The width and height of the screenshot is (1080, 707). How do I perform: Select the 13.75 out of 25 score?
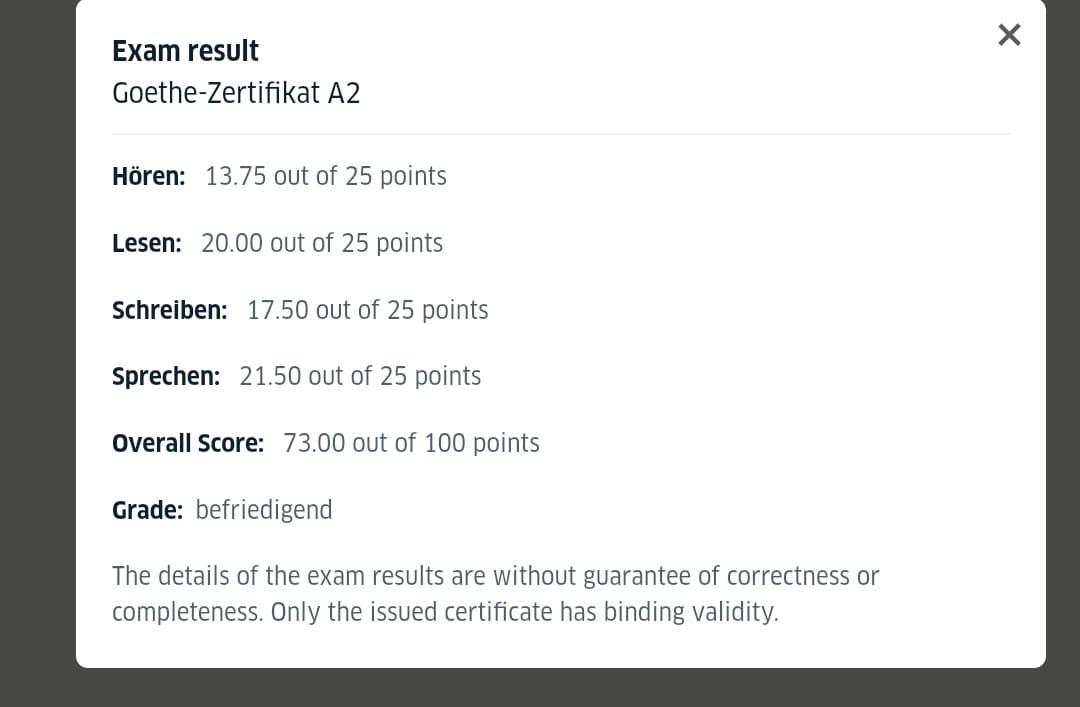326,176
